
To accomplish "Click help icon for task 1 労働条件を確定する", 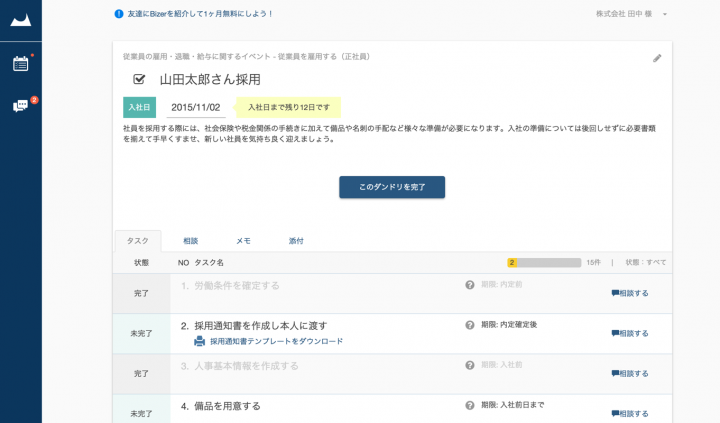I will coord(469,285).
